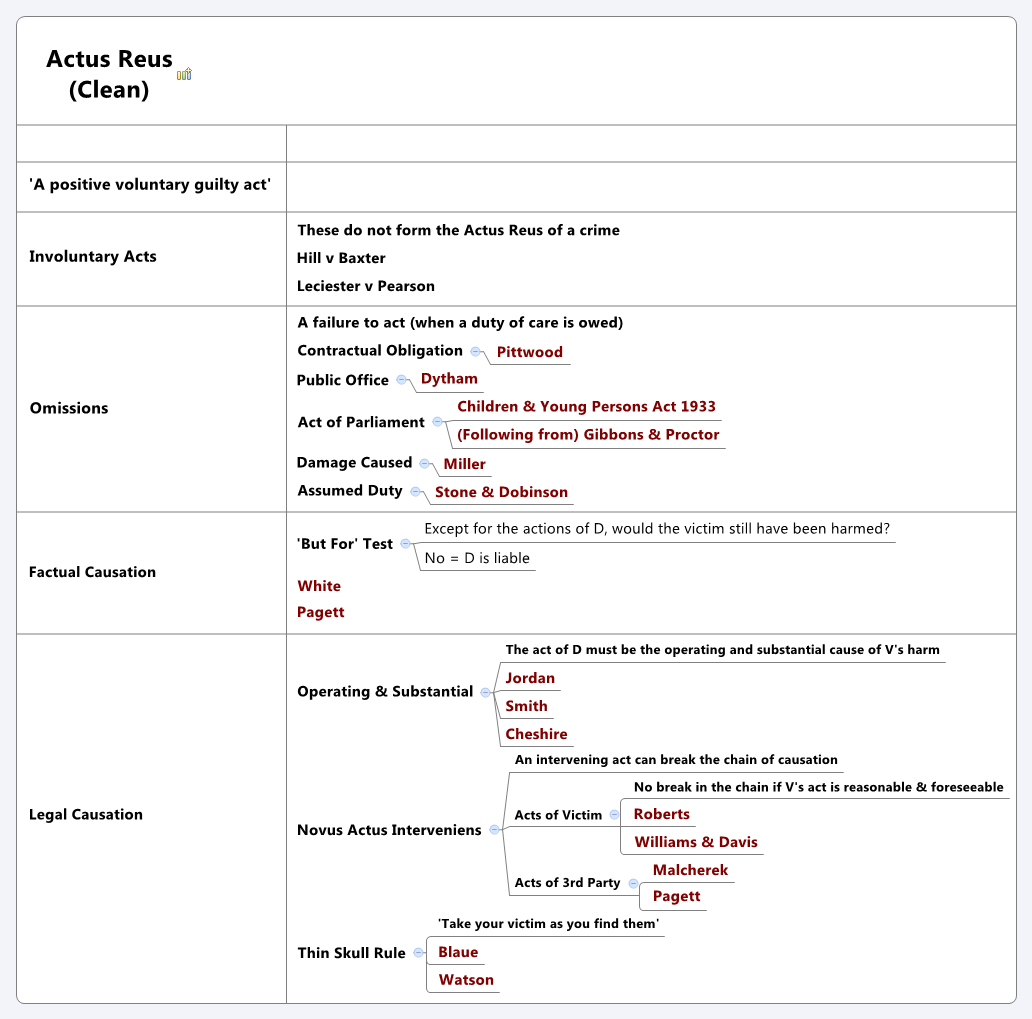Open the Stone & Dobinson case
The width and height of the screenshot is (1032, 1019).
(501, 492)
